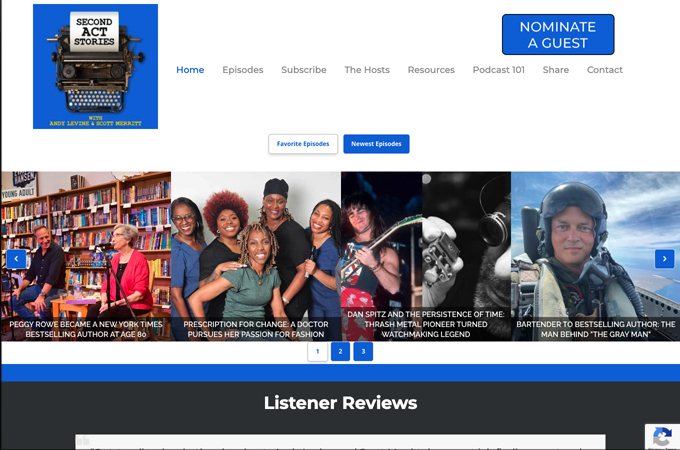Open the Dan Spitz watchmaking episode

pos(426,256)
